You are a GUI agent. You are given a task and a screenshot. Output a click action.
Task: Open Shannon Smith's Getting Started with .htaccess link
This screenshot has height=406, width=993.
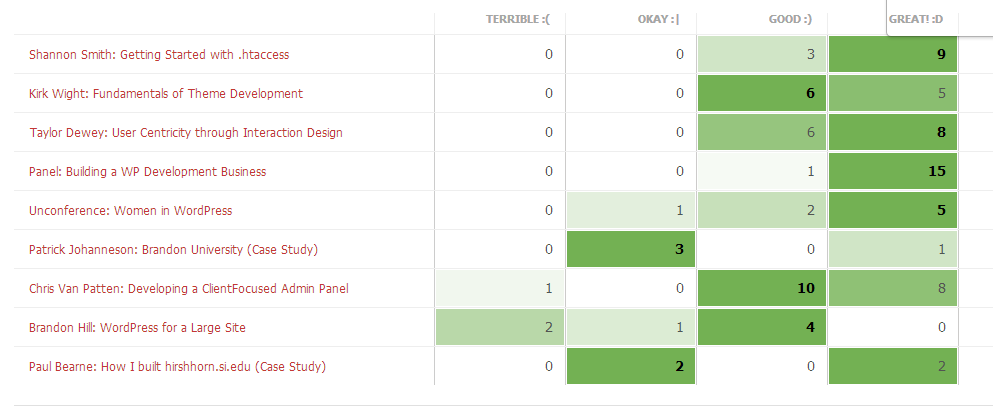tap(159, 55)
